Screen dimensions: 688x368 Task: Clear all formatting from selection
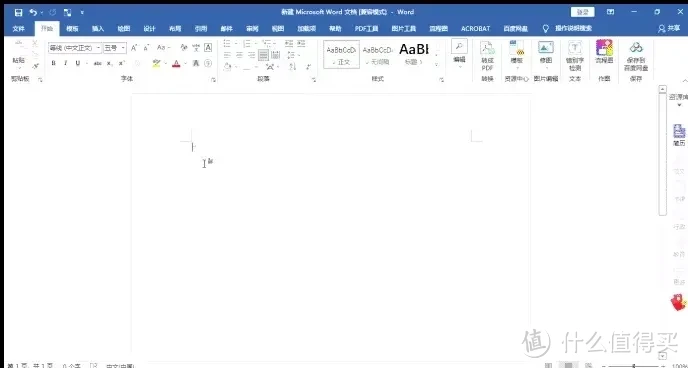(184, 47)
